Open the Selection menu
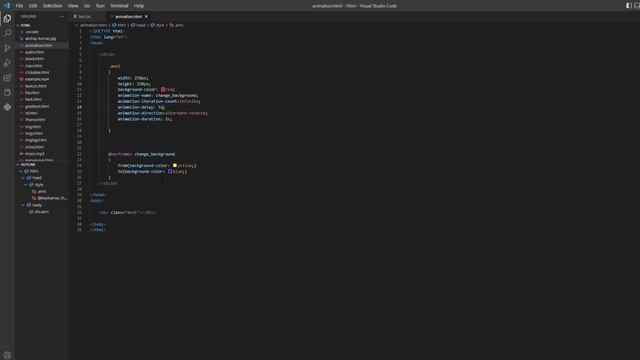 click(x=53, y=6)
